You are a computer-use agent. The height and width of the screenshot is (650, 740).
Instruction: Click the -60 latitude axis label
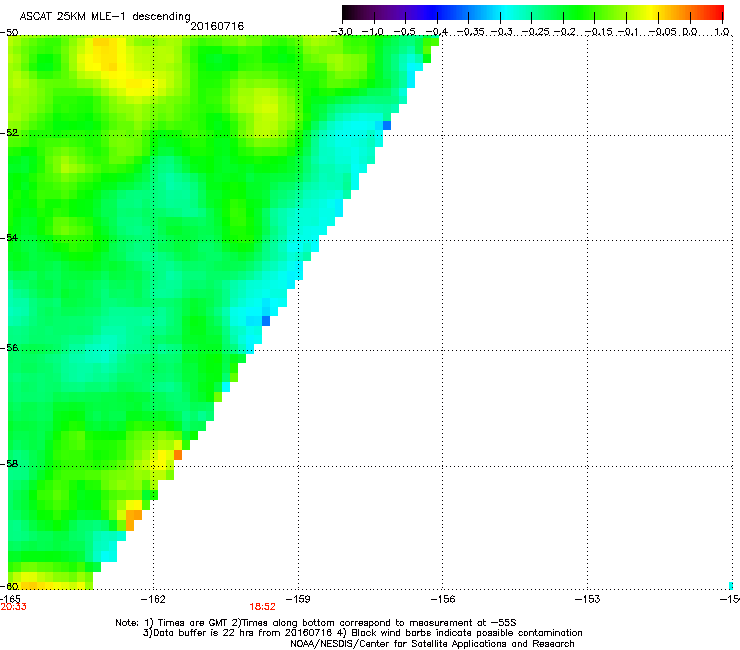tap(9, 587)
